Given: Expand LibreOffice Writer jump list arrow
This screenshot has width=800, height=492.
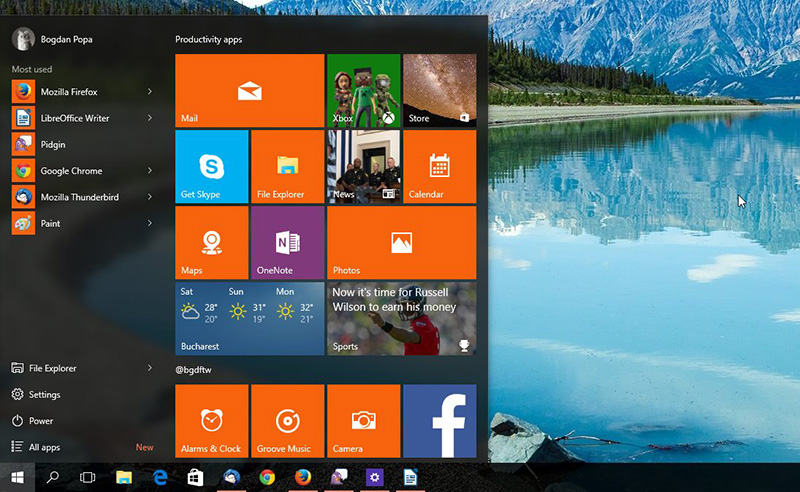Looking at the screenshot, I should point(150,118).
